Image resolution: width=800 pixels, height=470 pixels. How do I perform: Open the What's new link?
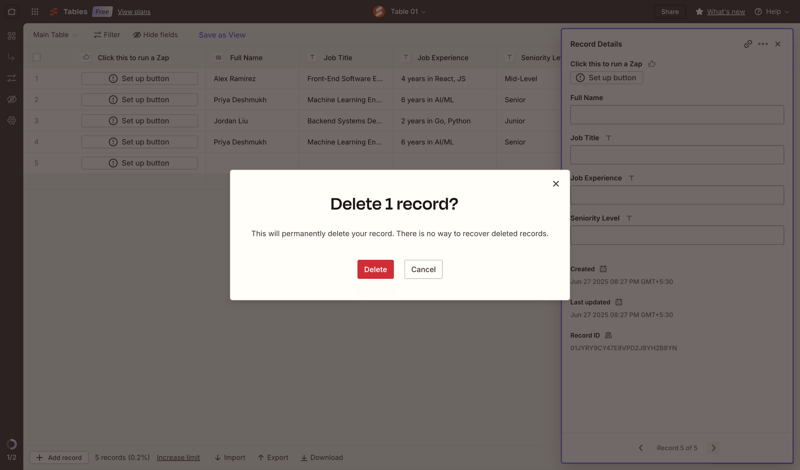pos(725,12)
